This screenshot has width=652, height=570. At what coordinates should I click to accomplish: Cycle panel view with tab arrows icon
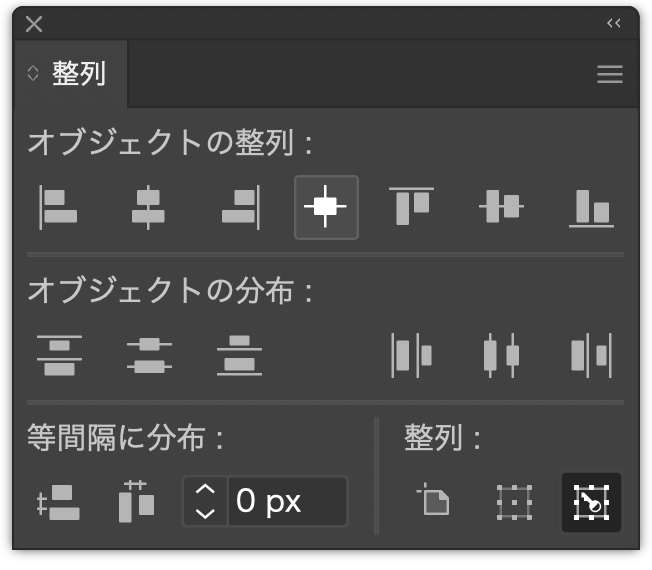coord(33,74)
